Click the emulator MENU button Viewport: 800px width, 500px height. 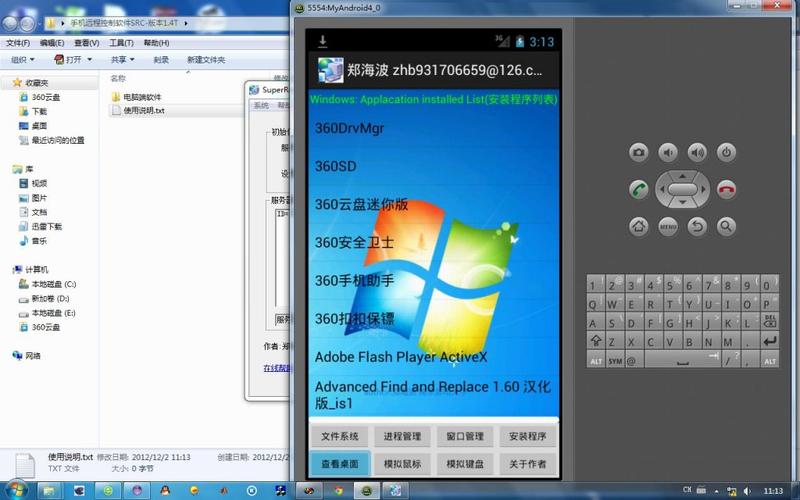[x=667, y=226]
